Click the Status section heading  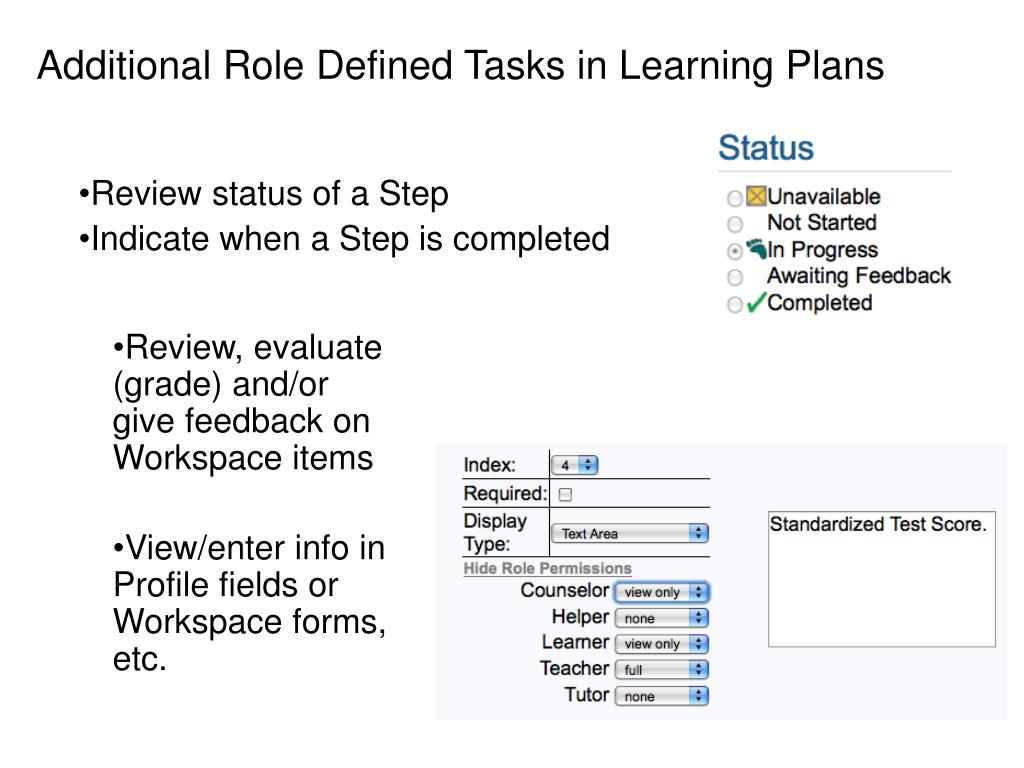(x=766, y=148)
